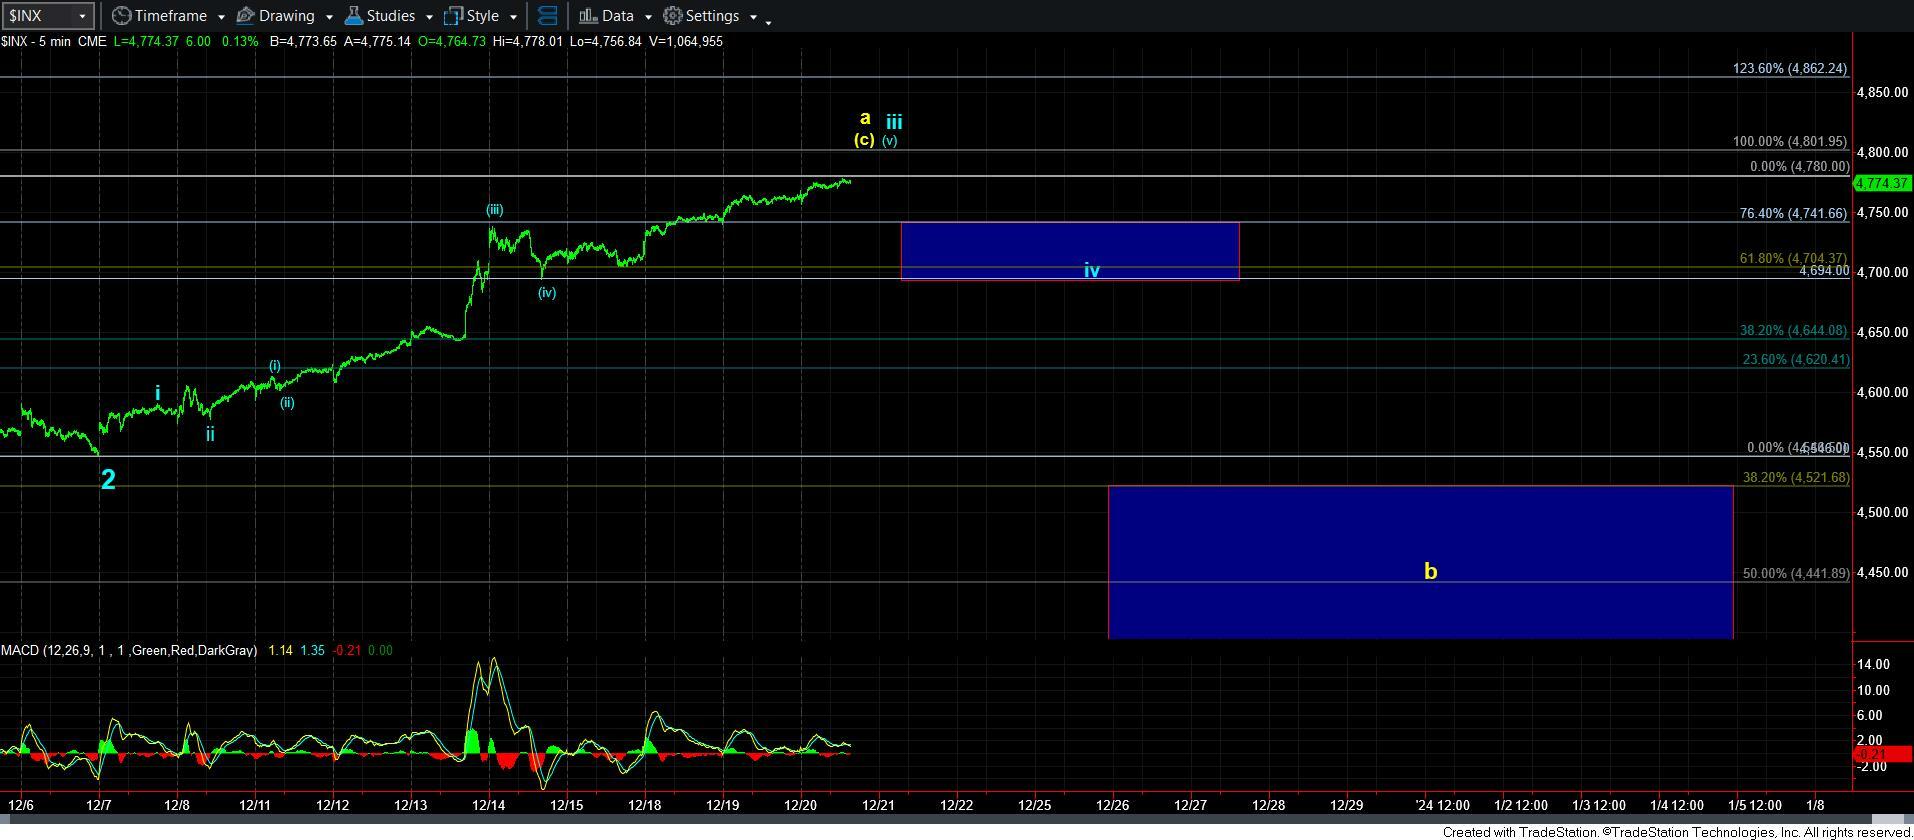Screen dimensions: 1914x840
Task: Click the Drawing pencil icon
Action: tap(246, 16)
